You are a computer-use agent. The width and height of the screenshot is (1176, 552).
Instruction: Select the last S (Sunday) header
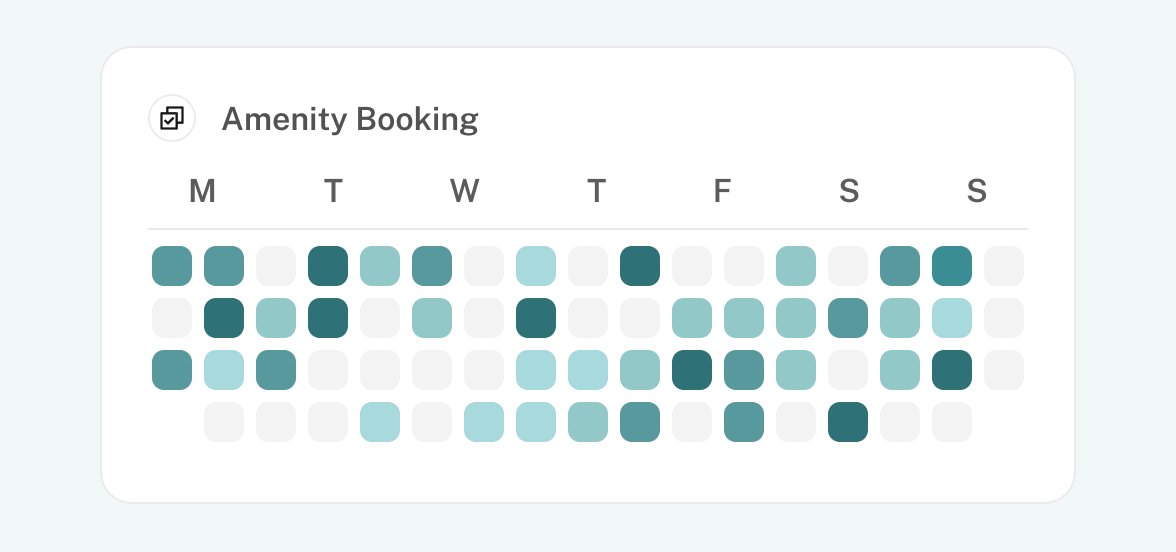click(976, 191)
